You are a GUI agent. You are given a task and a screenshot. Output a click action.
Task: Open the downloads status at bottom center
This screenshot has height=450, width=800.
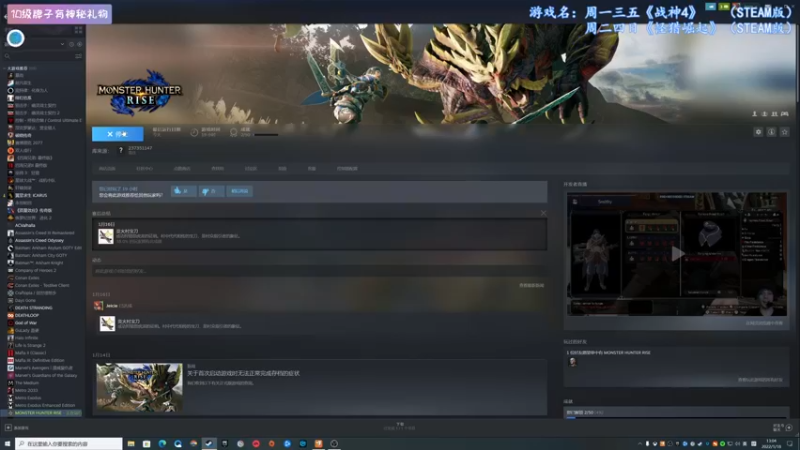(x=399, y=427)
